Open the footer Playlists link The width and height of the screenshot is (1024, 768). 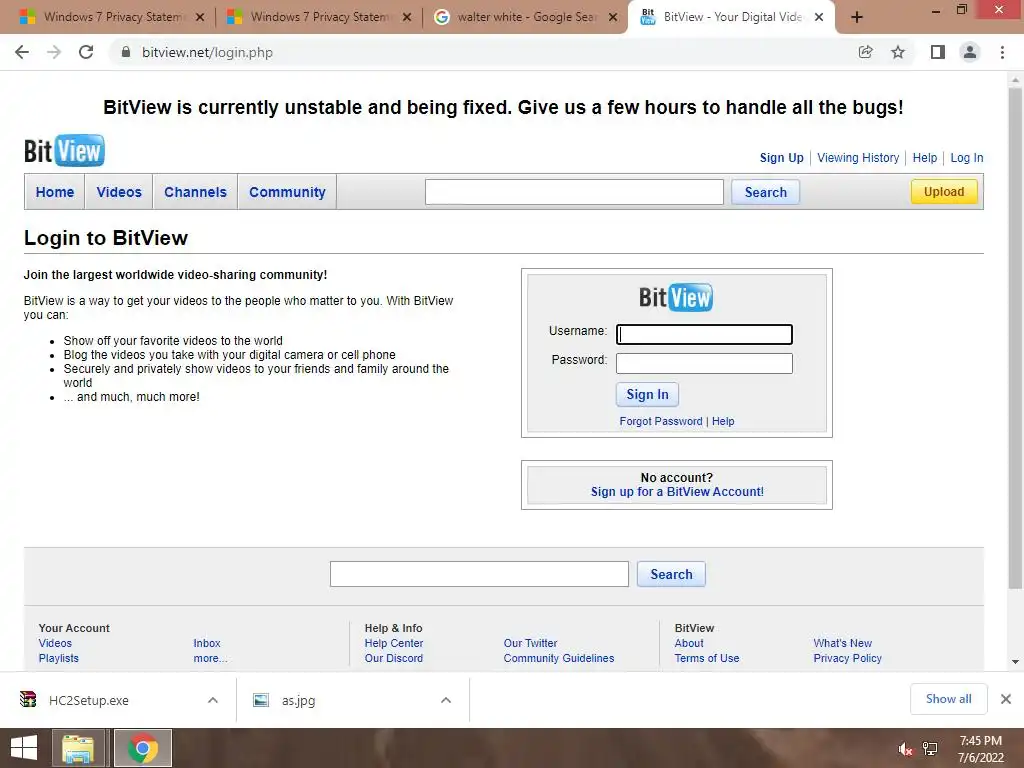click(59, 658)
